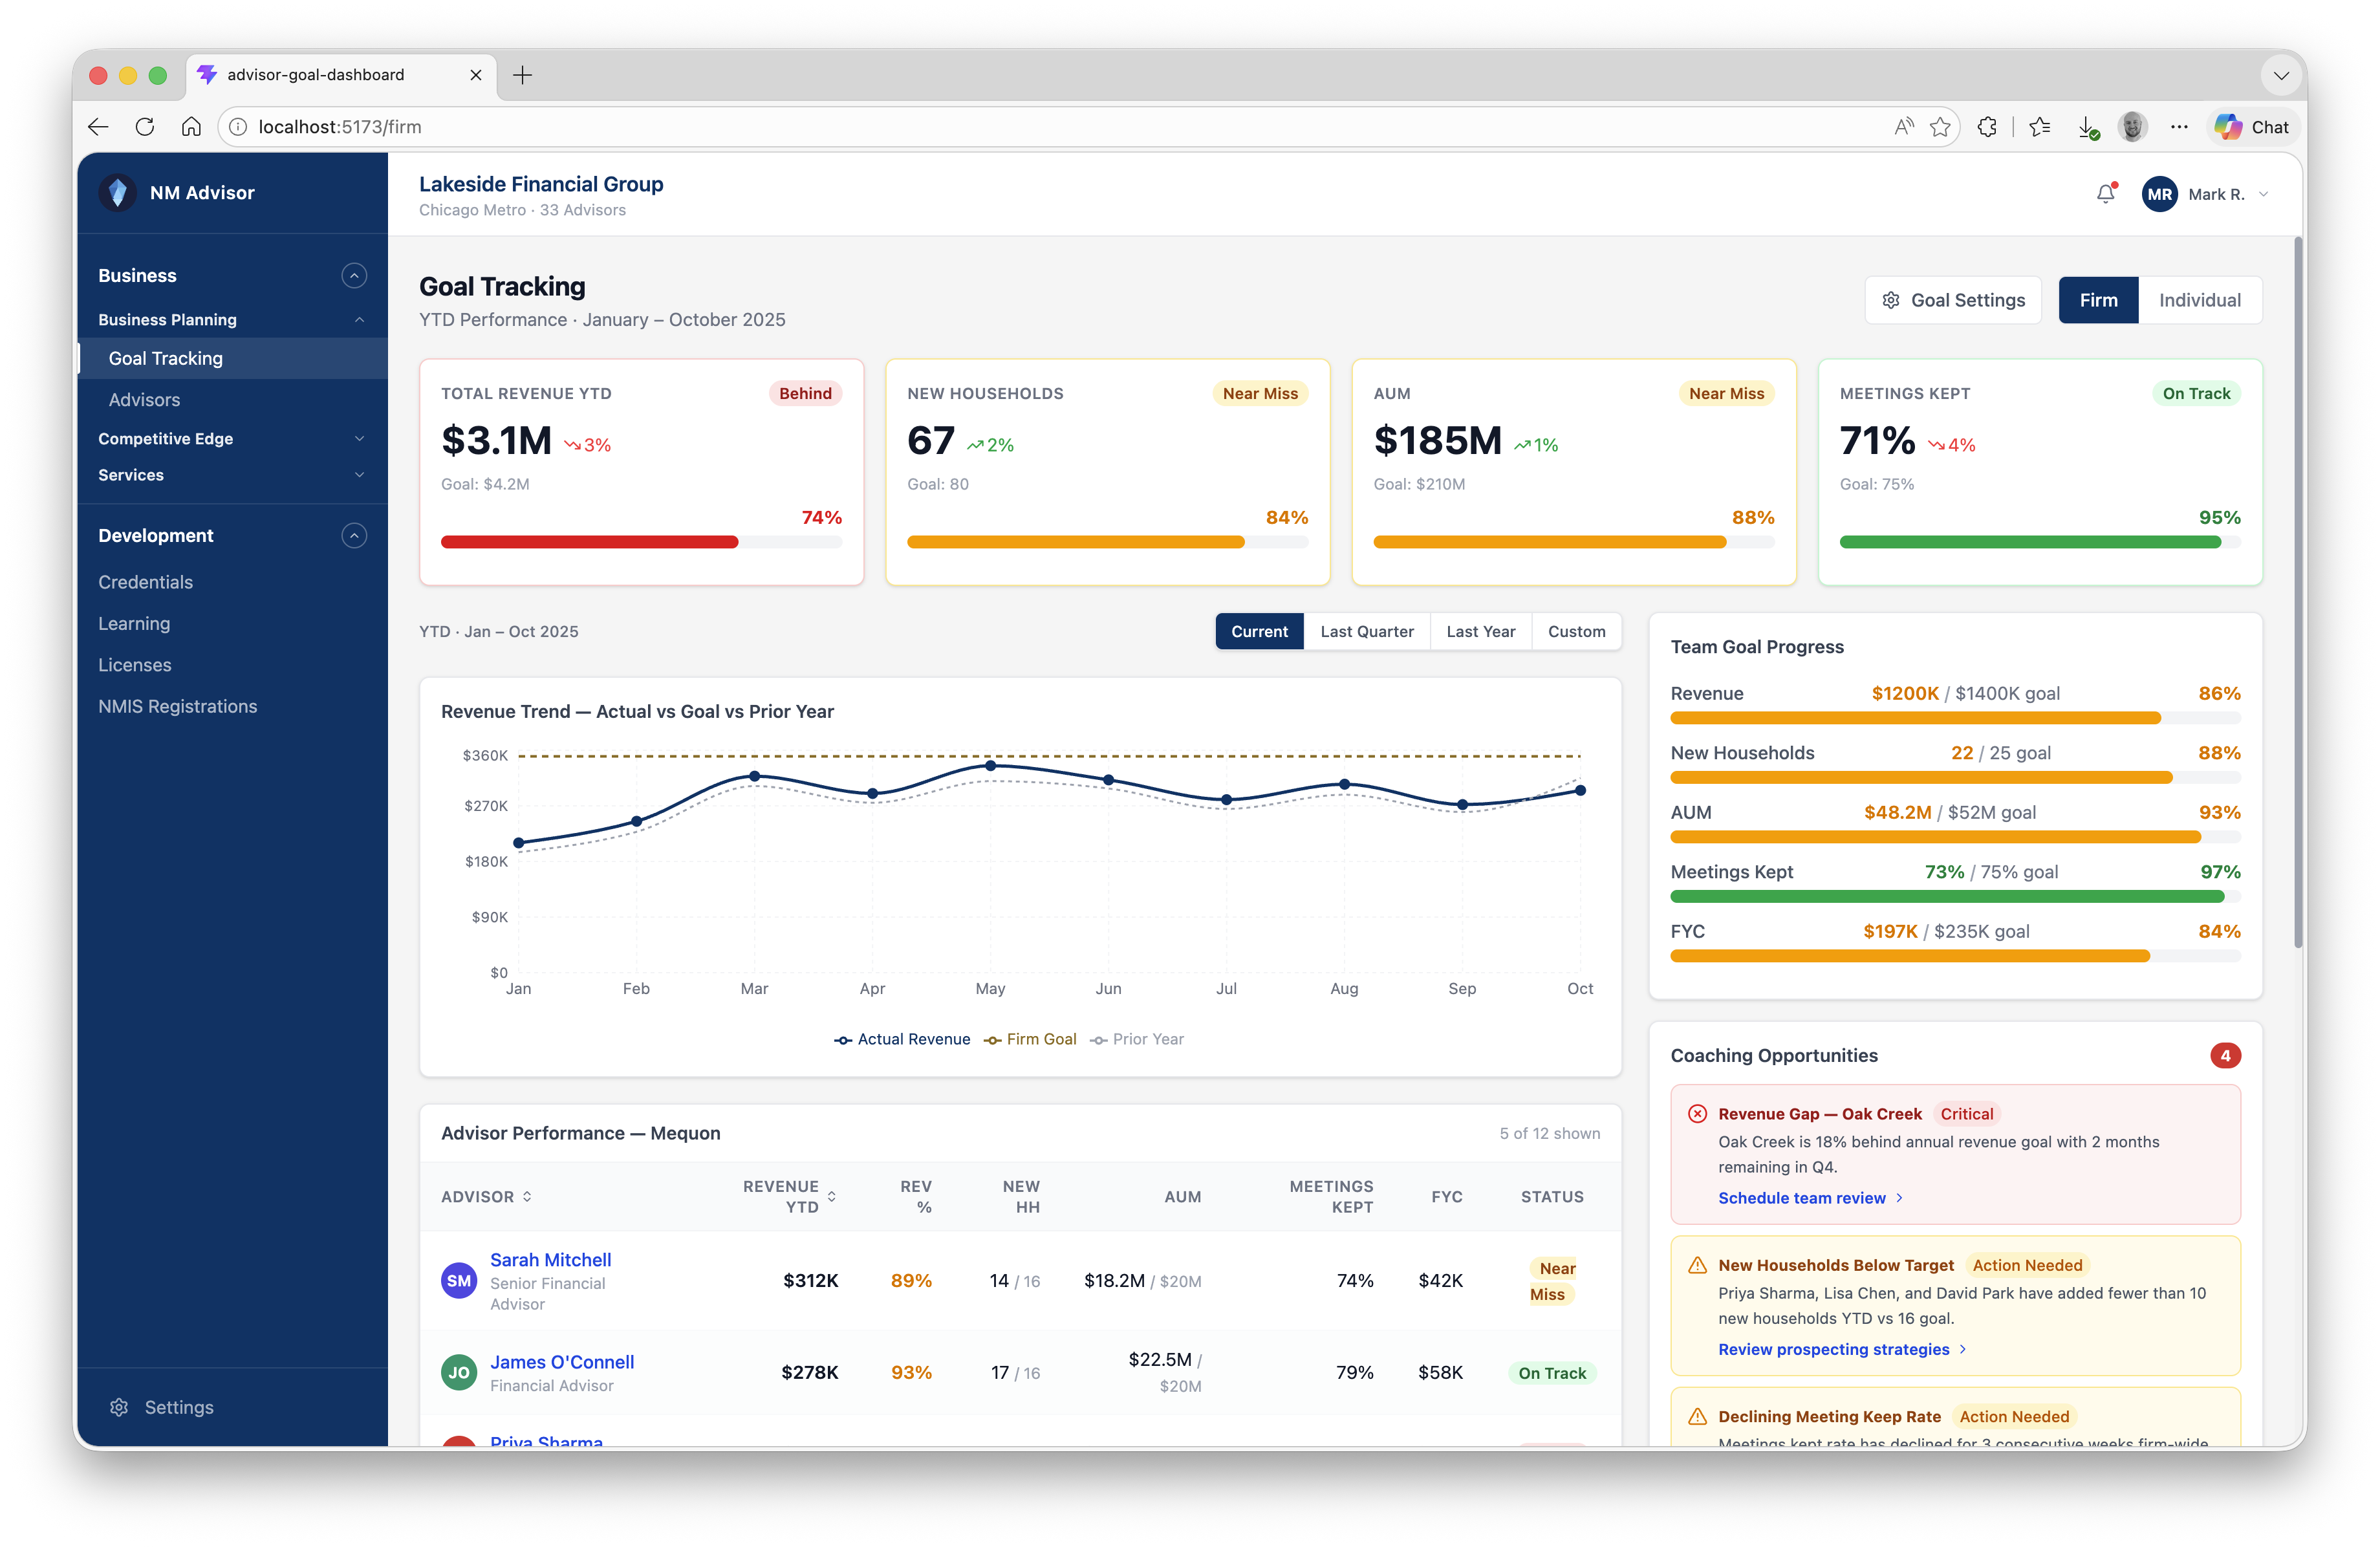The height and width of the screenshot is (1547, 2380).
Task: Collapse the Business Planning submenu
Action: 359,320
